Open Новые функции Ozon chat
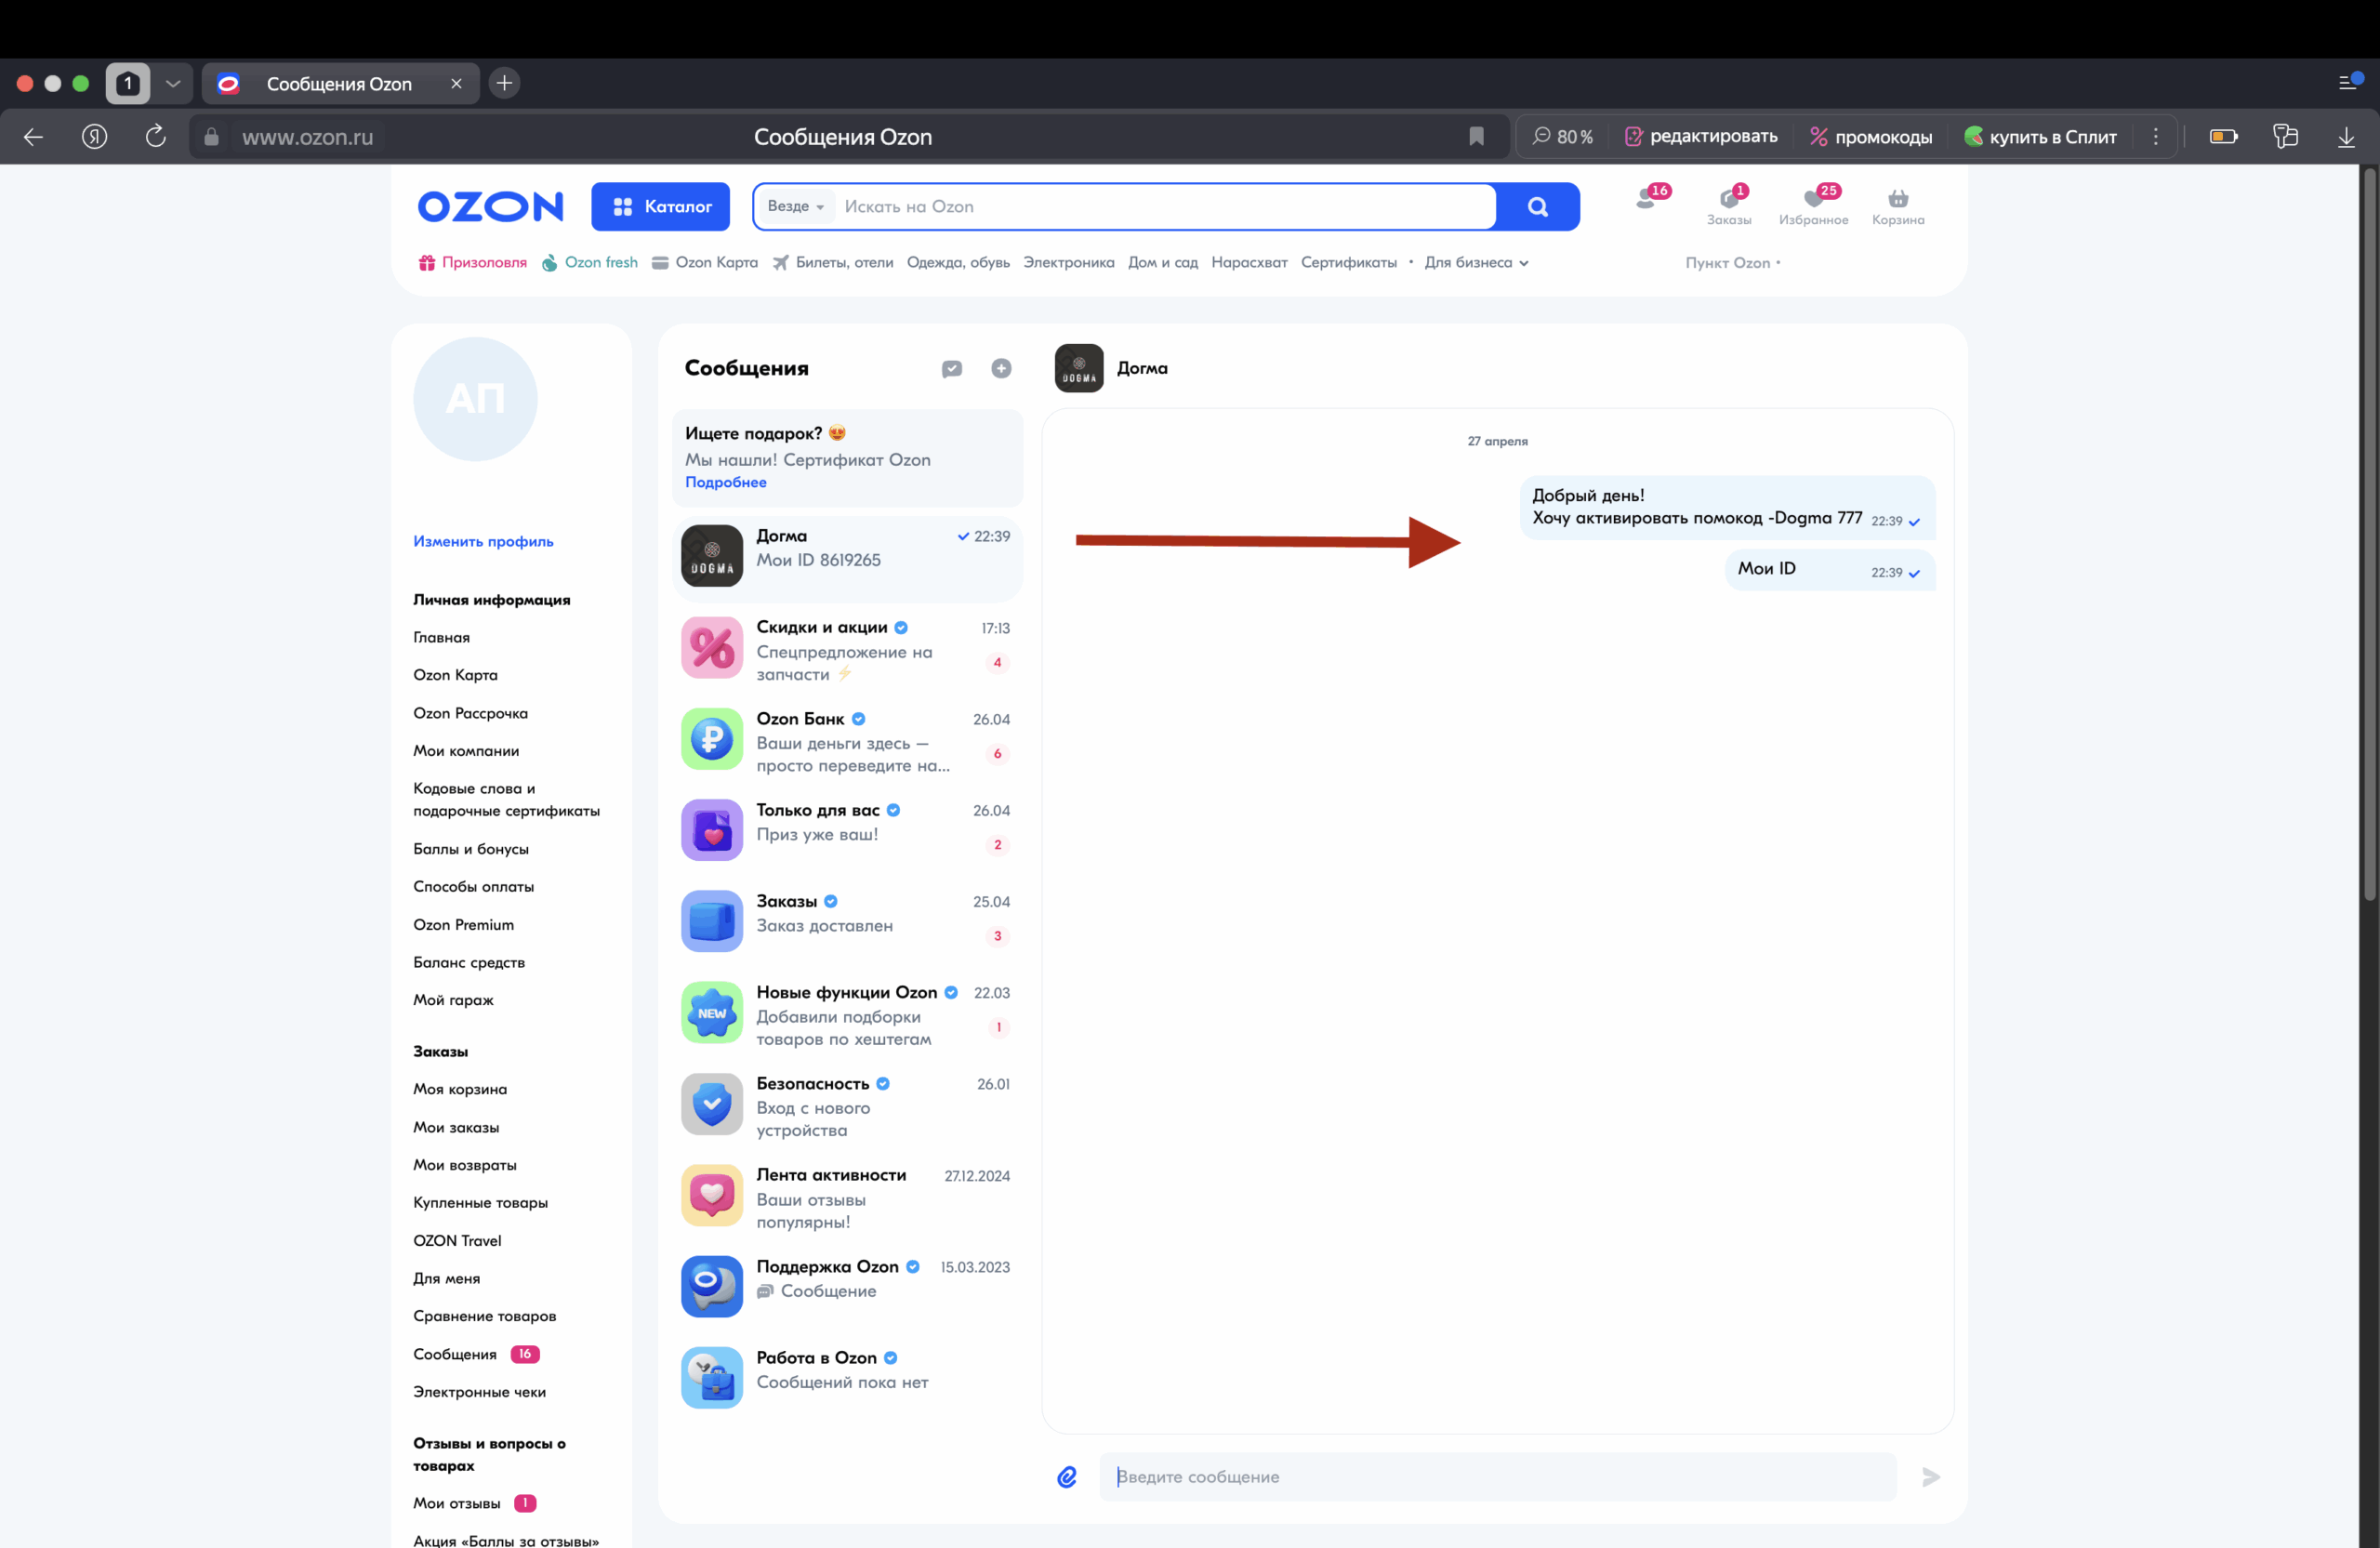2380x1548 pixels. (847, 1013)
